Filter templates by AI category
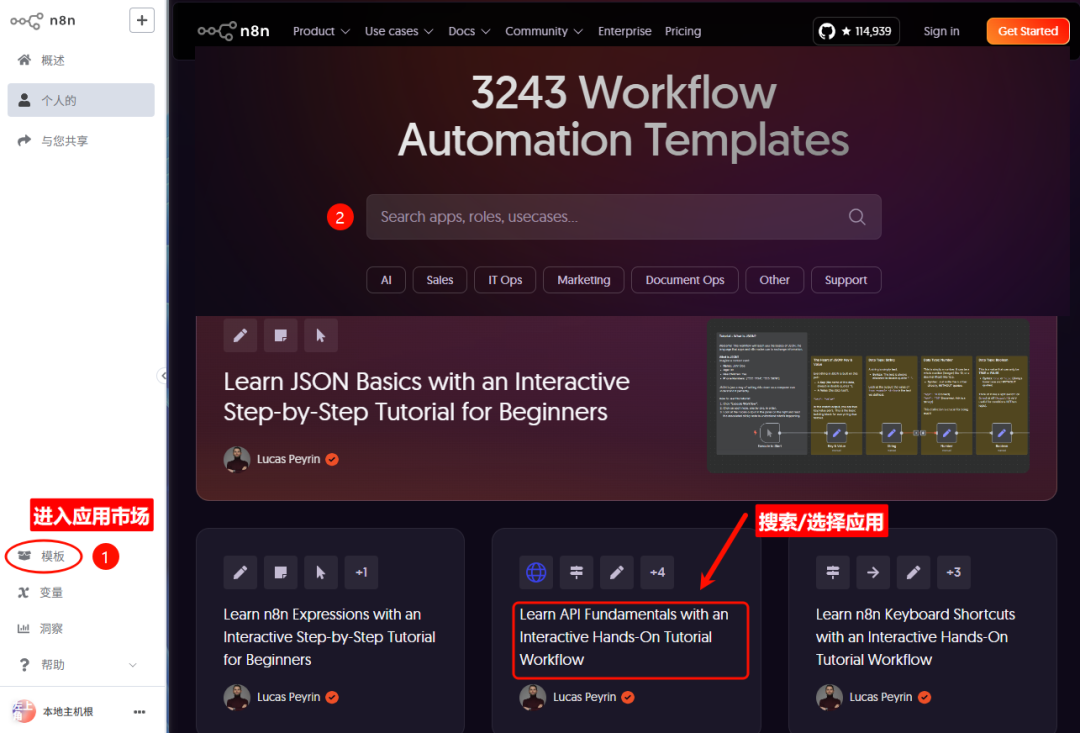This screenshot has height=733, width=1080. [x=386, y=280]
